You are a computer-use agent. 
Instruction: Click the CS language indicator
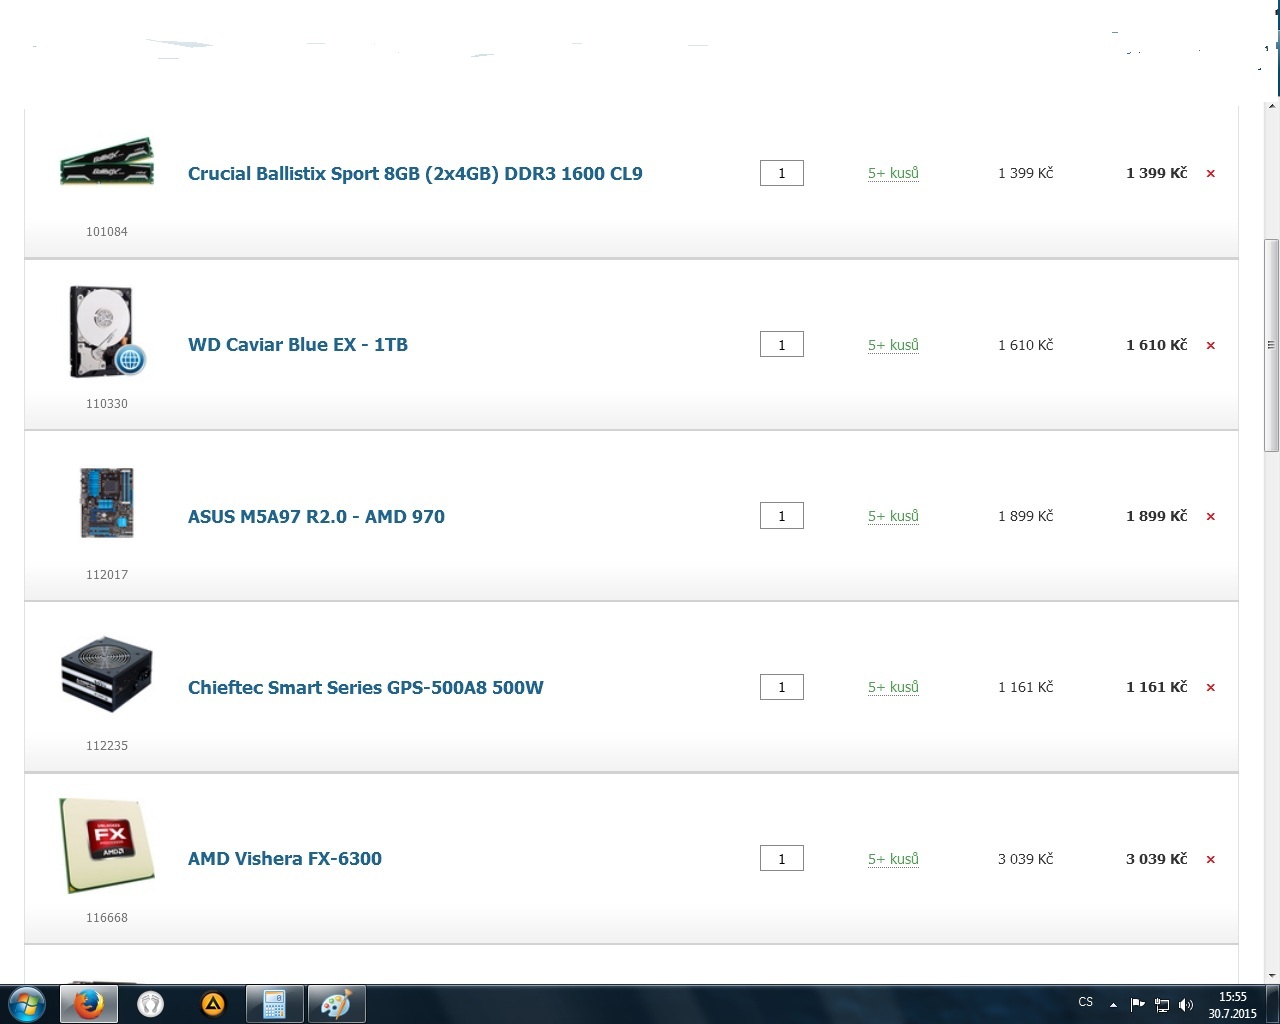coord(1086,1002)
